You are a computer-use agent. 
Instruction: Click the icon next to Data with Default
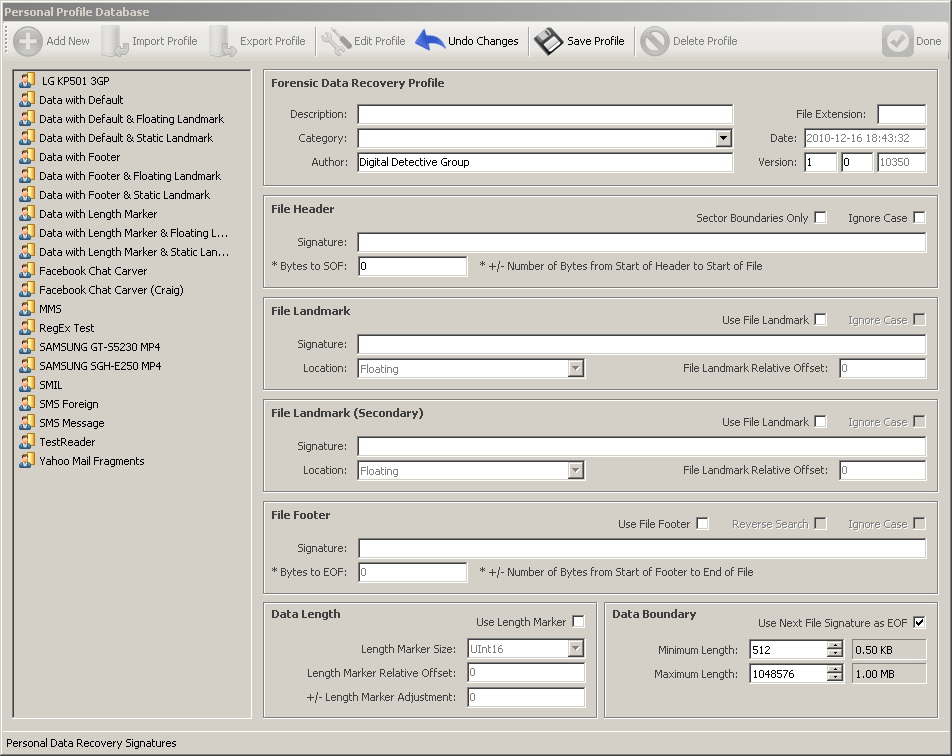[x=27, y=99]
